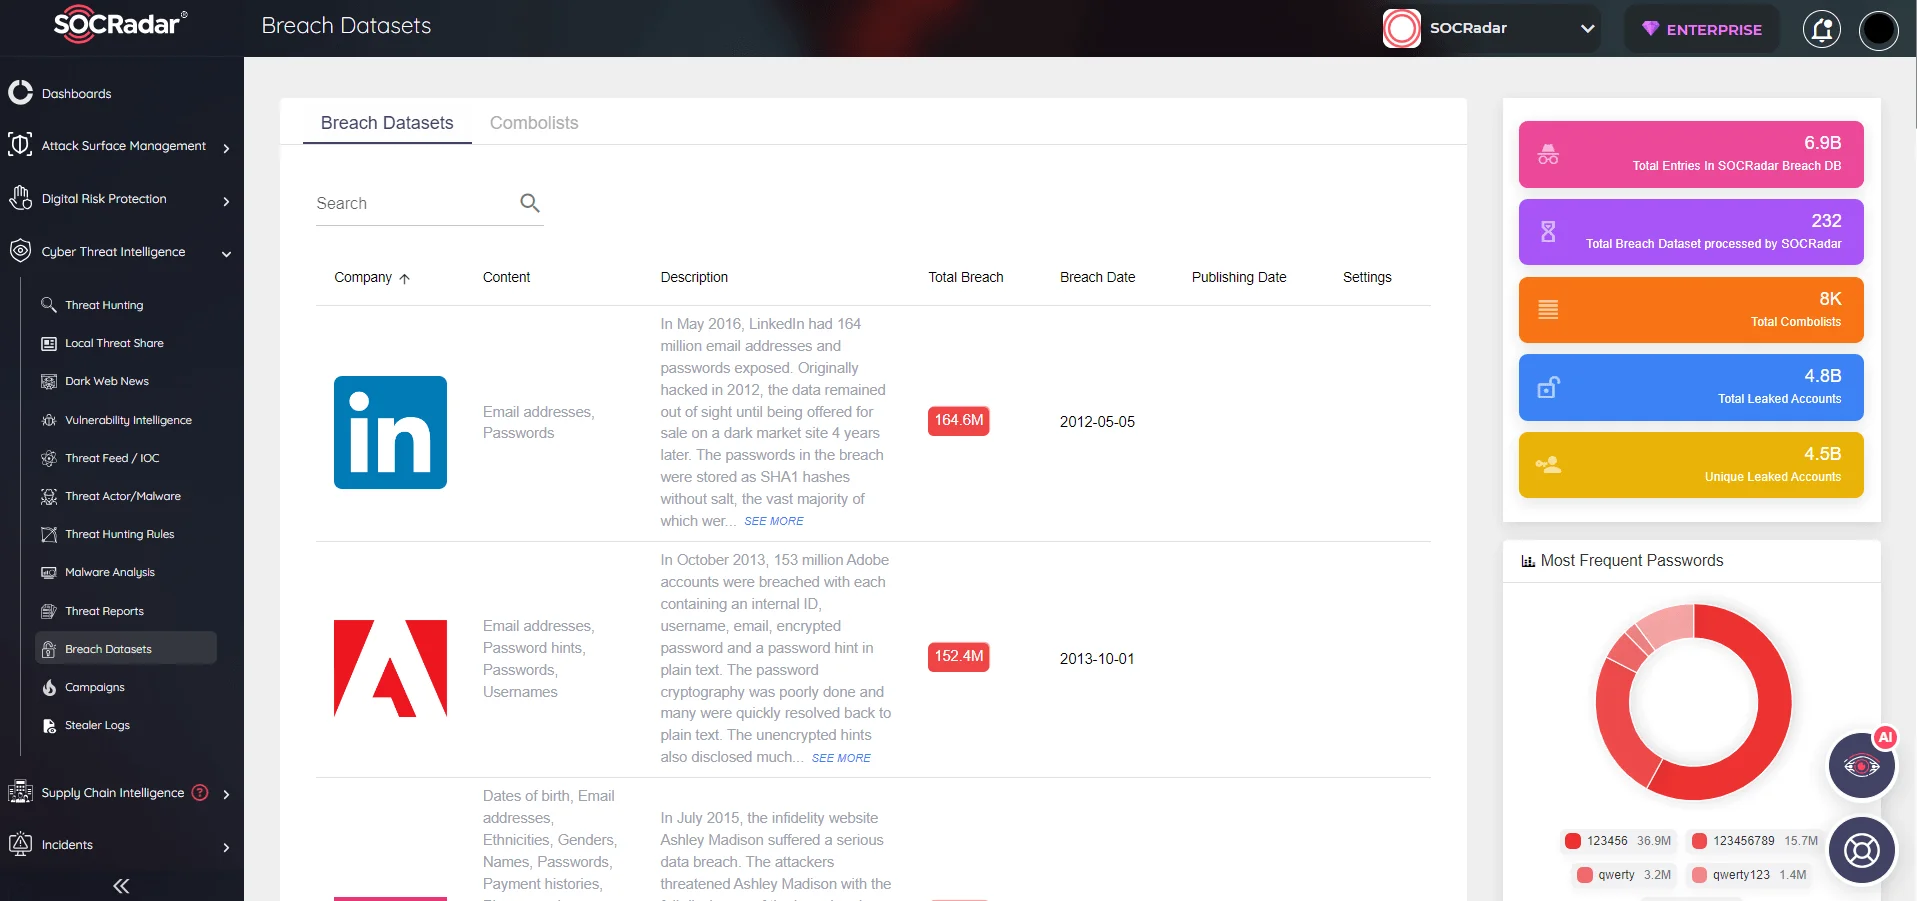Open Threat Reports
Image resolution: width=1917 pixels, height=901 pixels.
point(104,611)
